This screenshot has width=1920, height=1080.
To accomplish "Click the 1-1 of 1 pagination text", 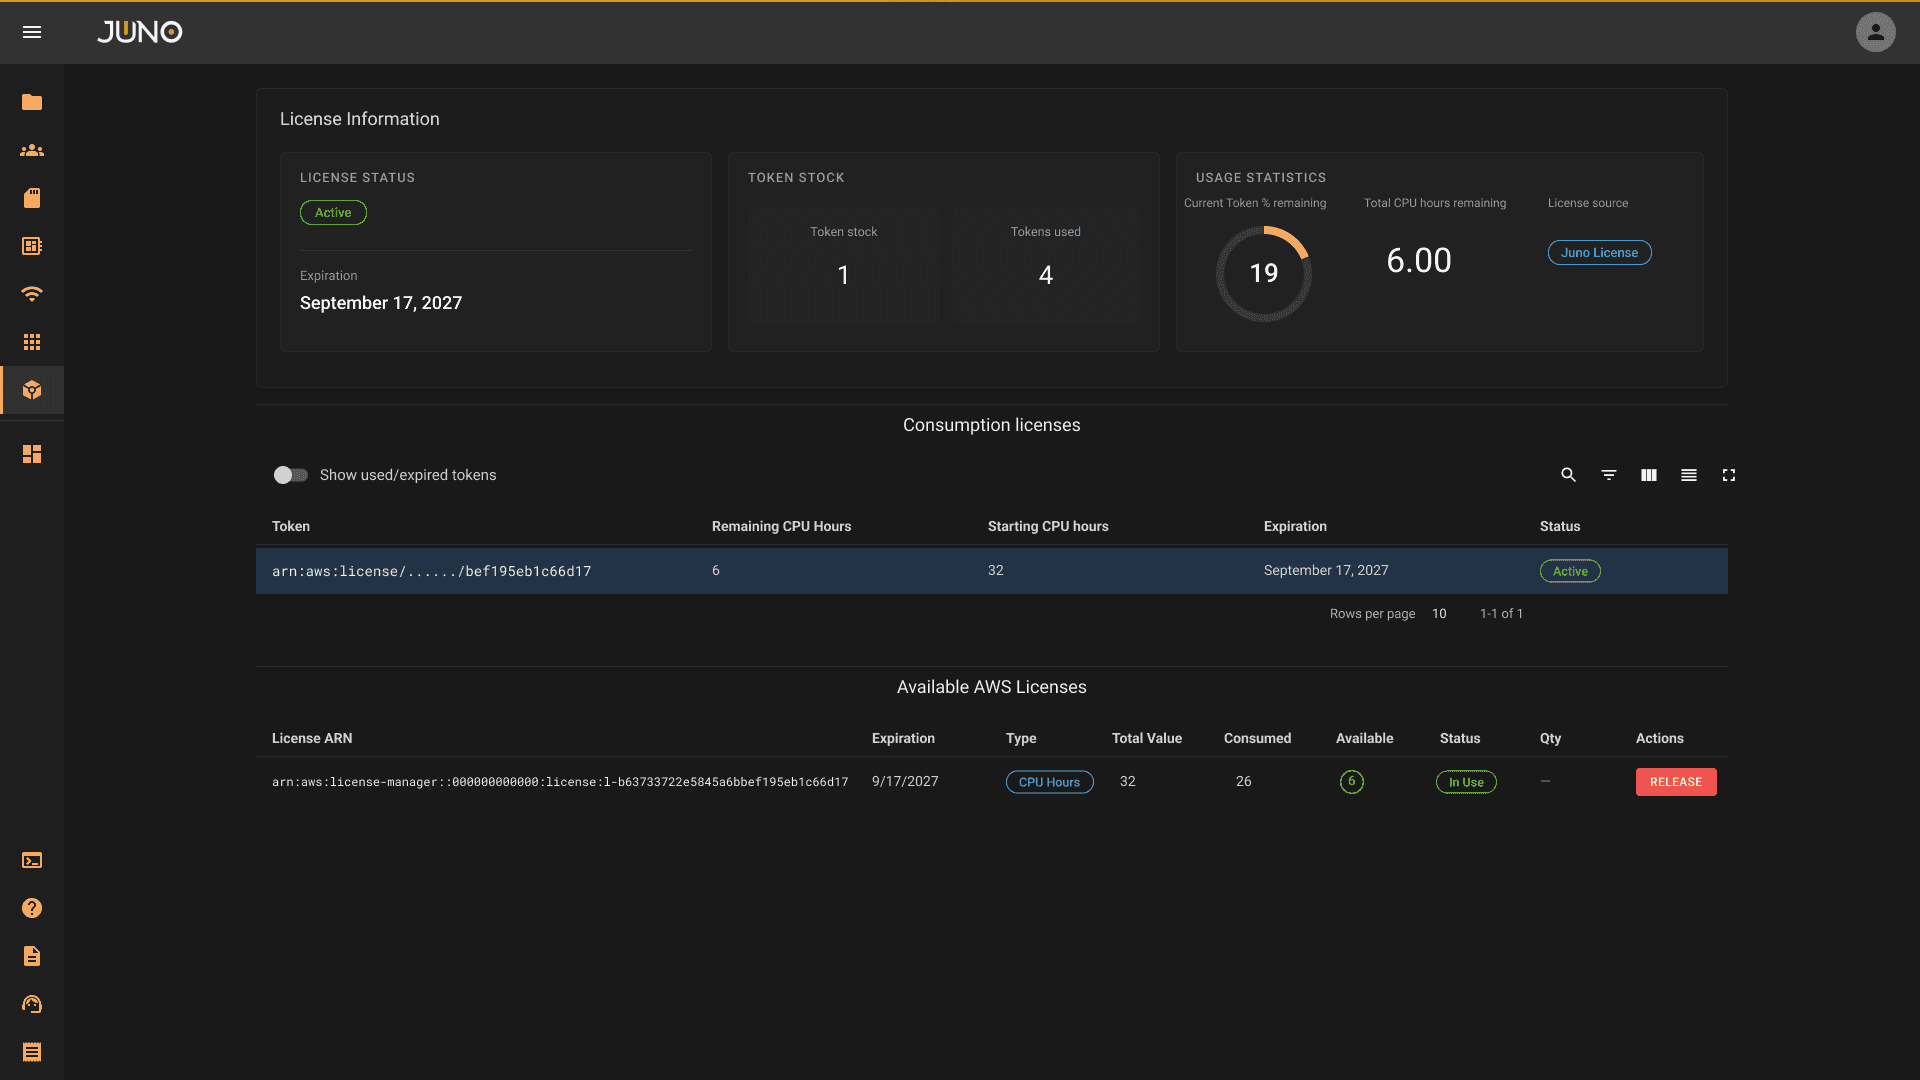I will click(x=1501, y=614).
